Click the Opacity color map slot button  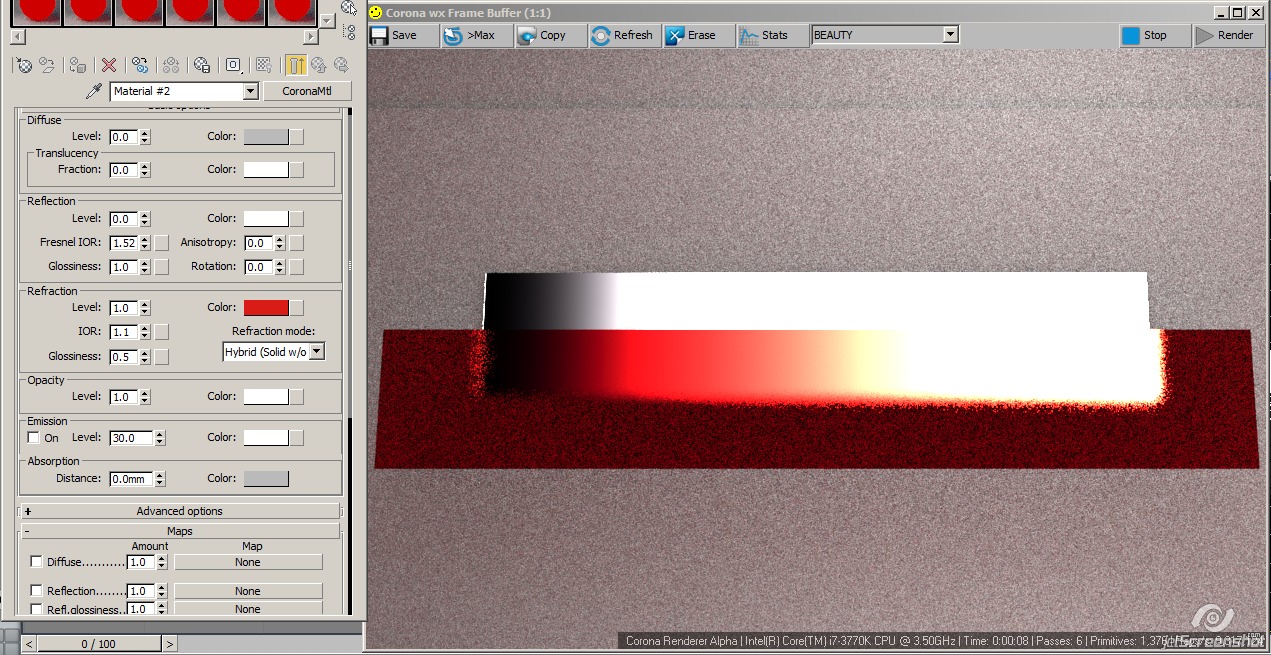297,397
